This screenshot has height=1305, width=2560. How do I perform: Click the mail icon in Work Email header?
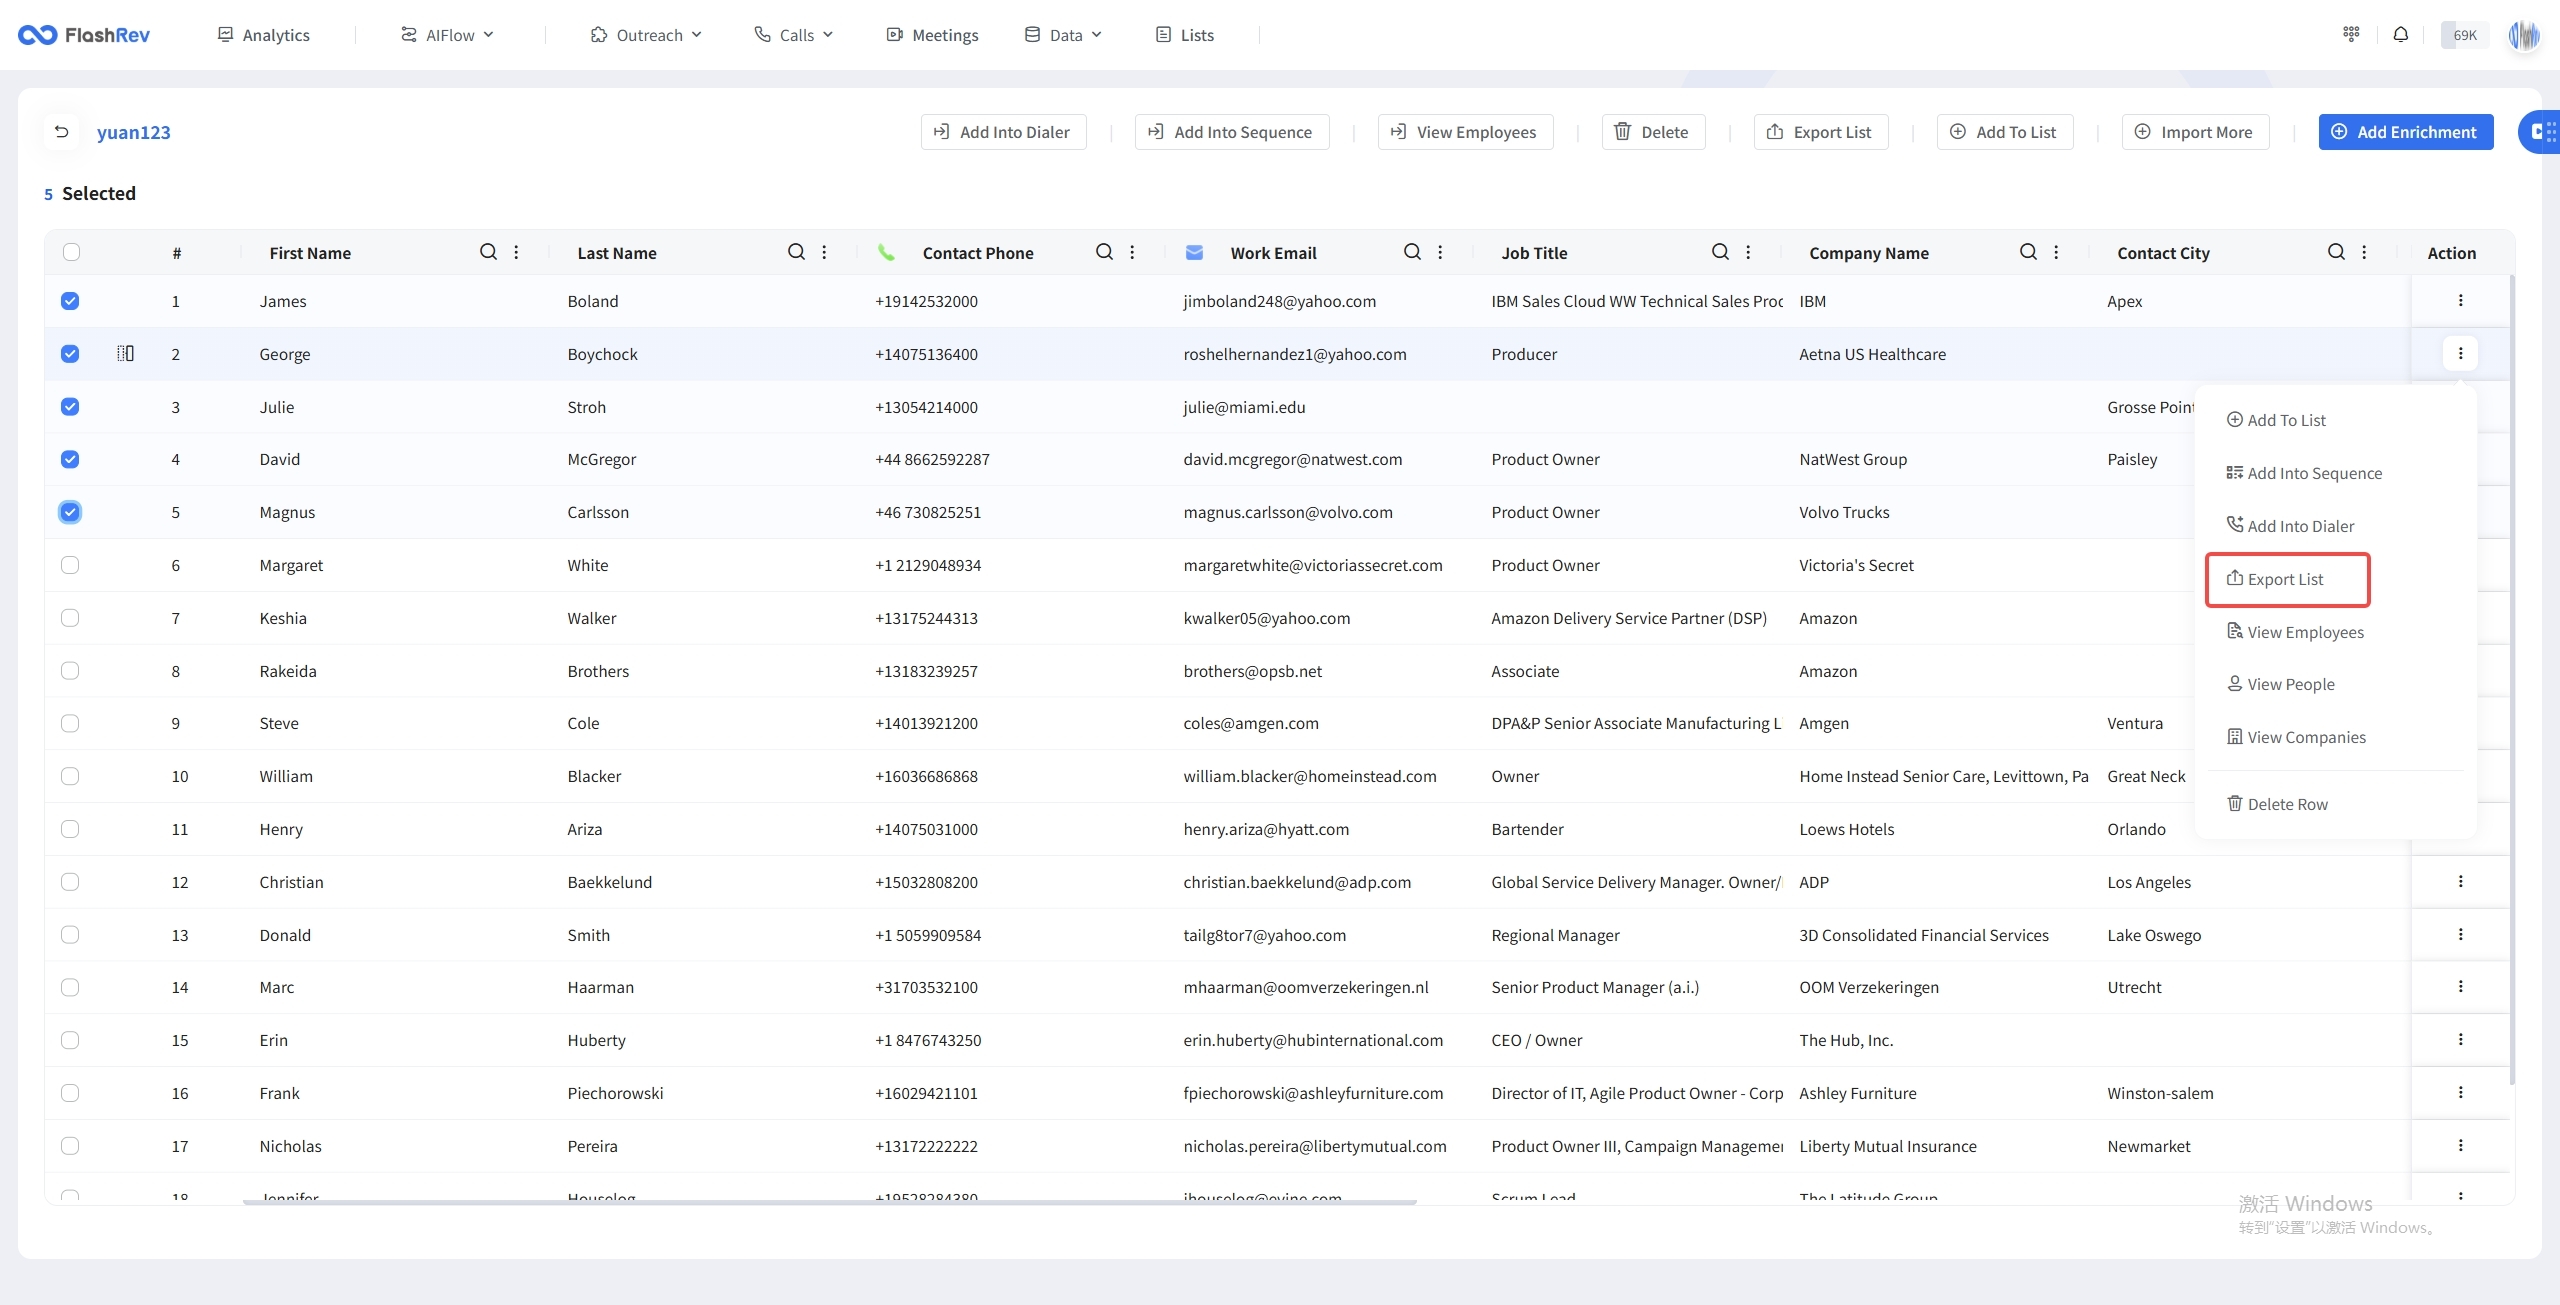coord(1194,252)
